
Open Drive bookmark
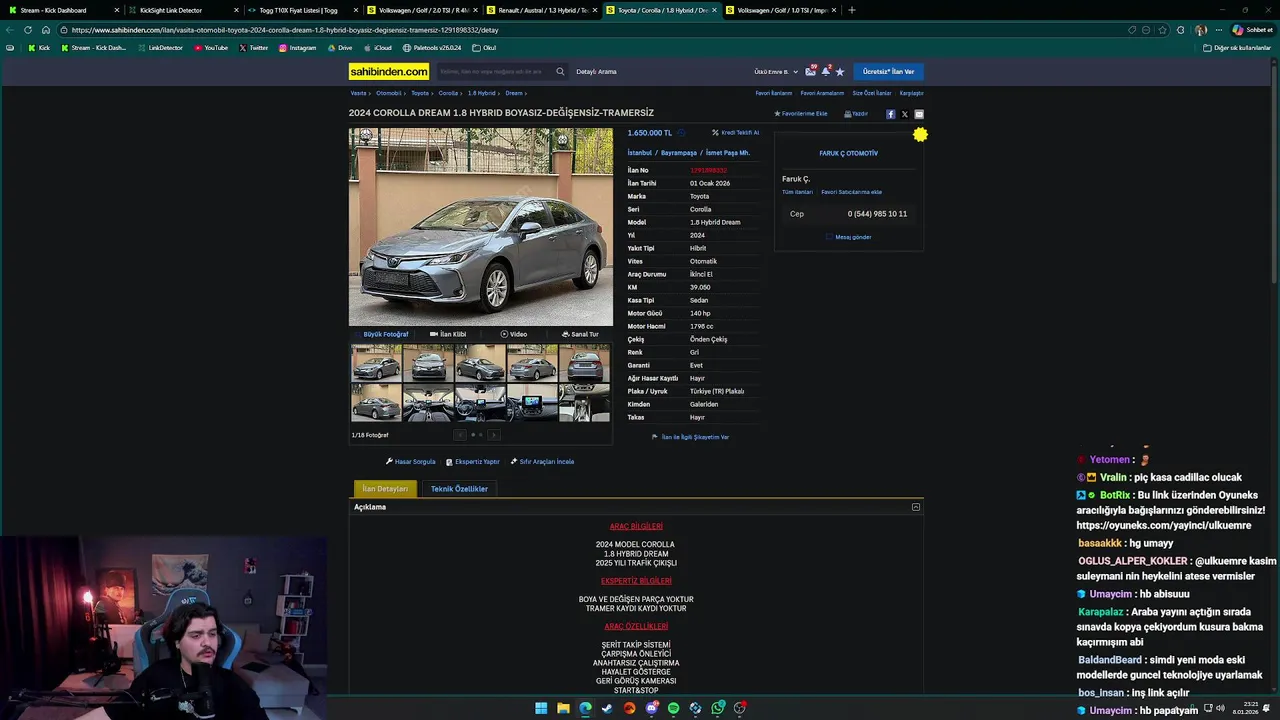340,48
